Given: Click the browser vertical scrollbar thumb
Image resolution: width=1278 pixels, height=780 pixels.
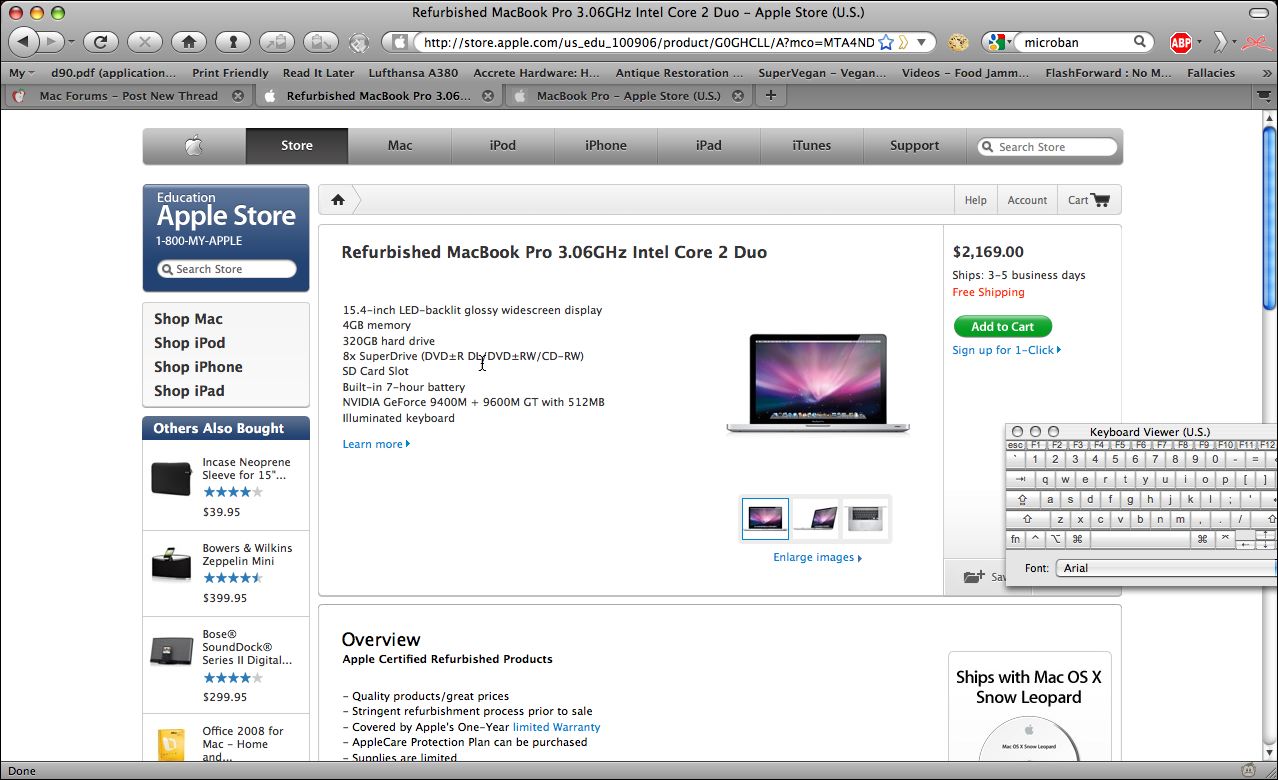Looking at the screenshot, I should point(1269,218).
